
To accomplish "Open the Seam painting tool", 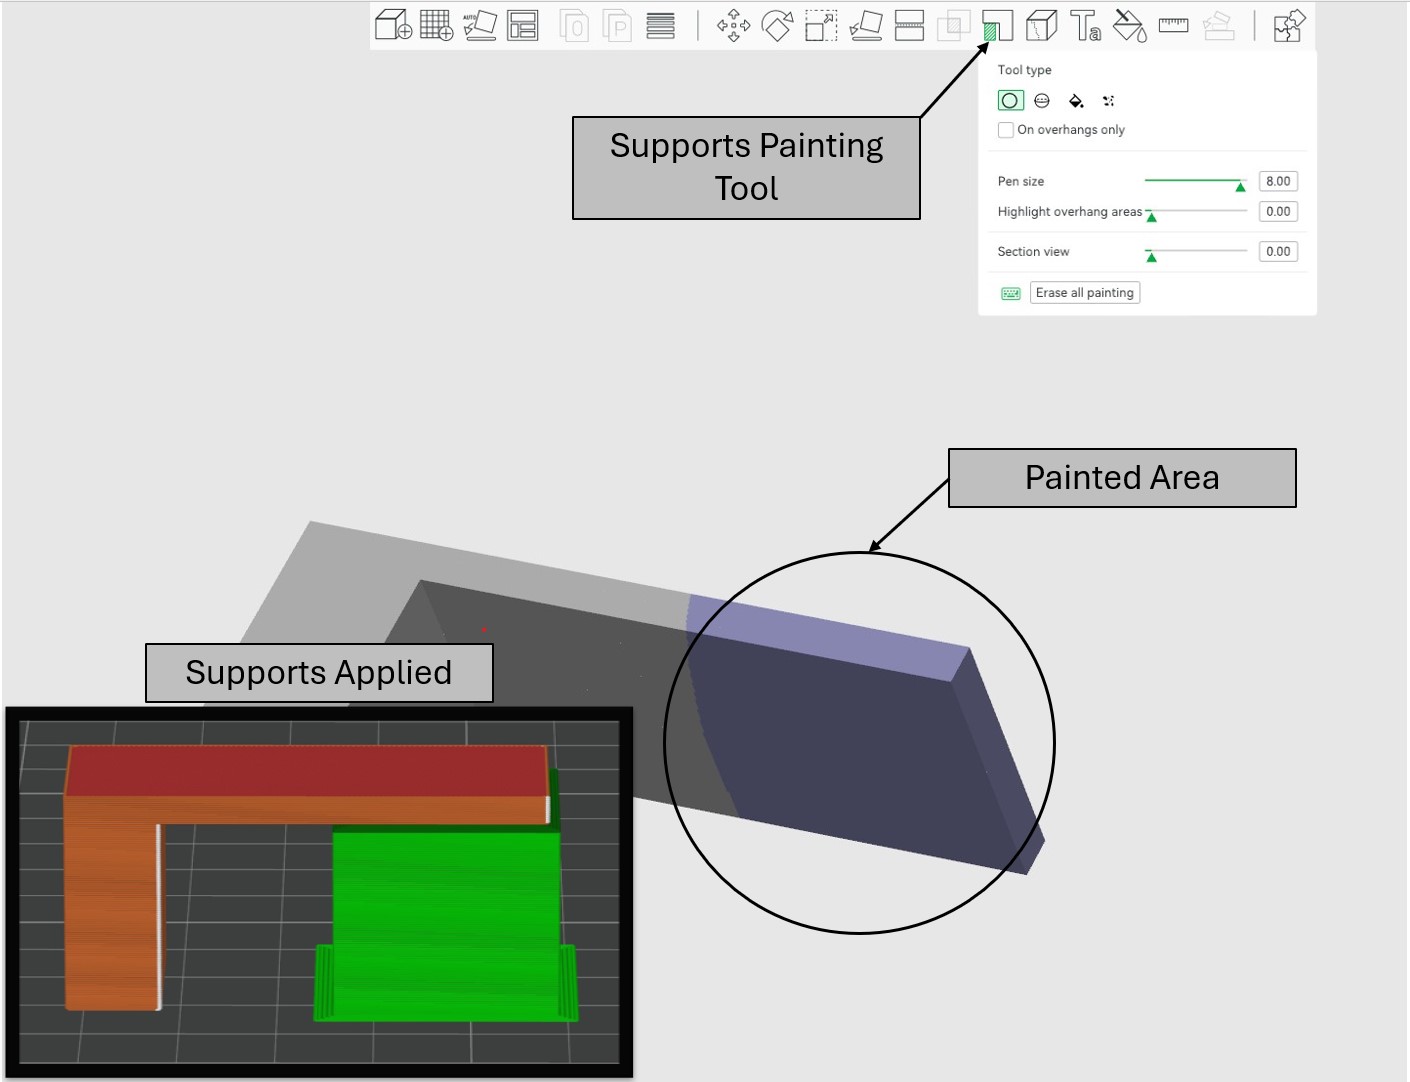I will [x=1041, y=25].
